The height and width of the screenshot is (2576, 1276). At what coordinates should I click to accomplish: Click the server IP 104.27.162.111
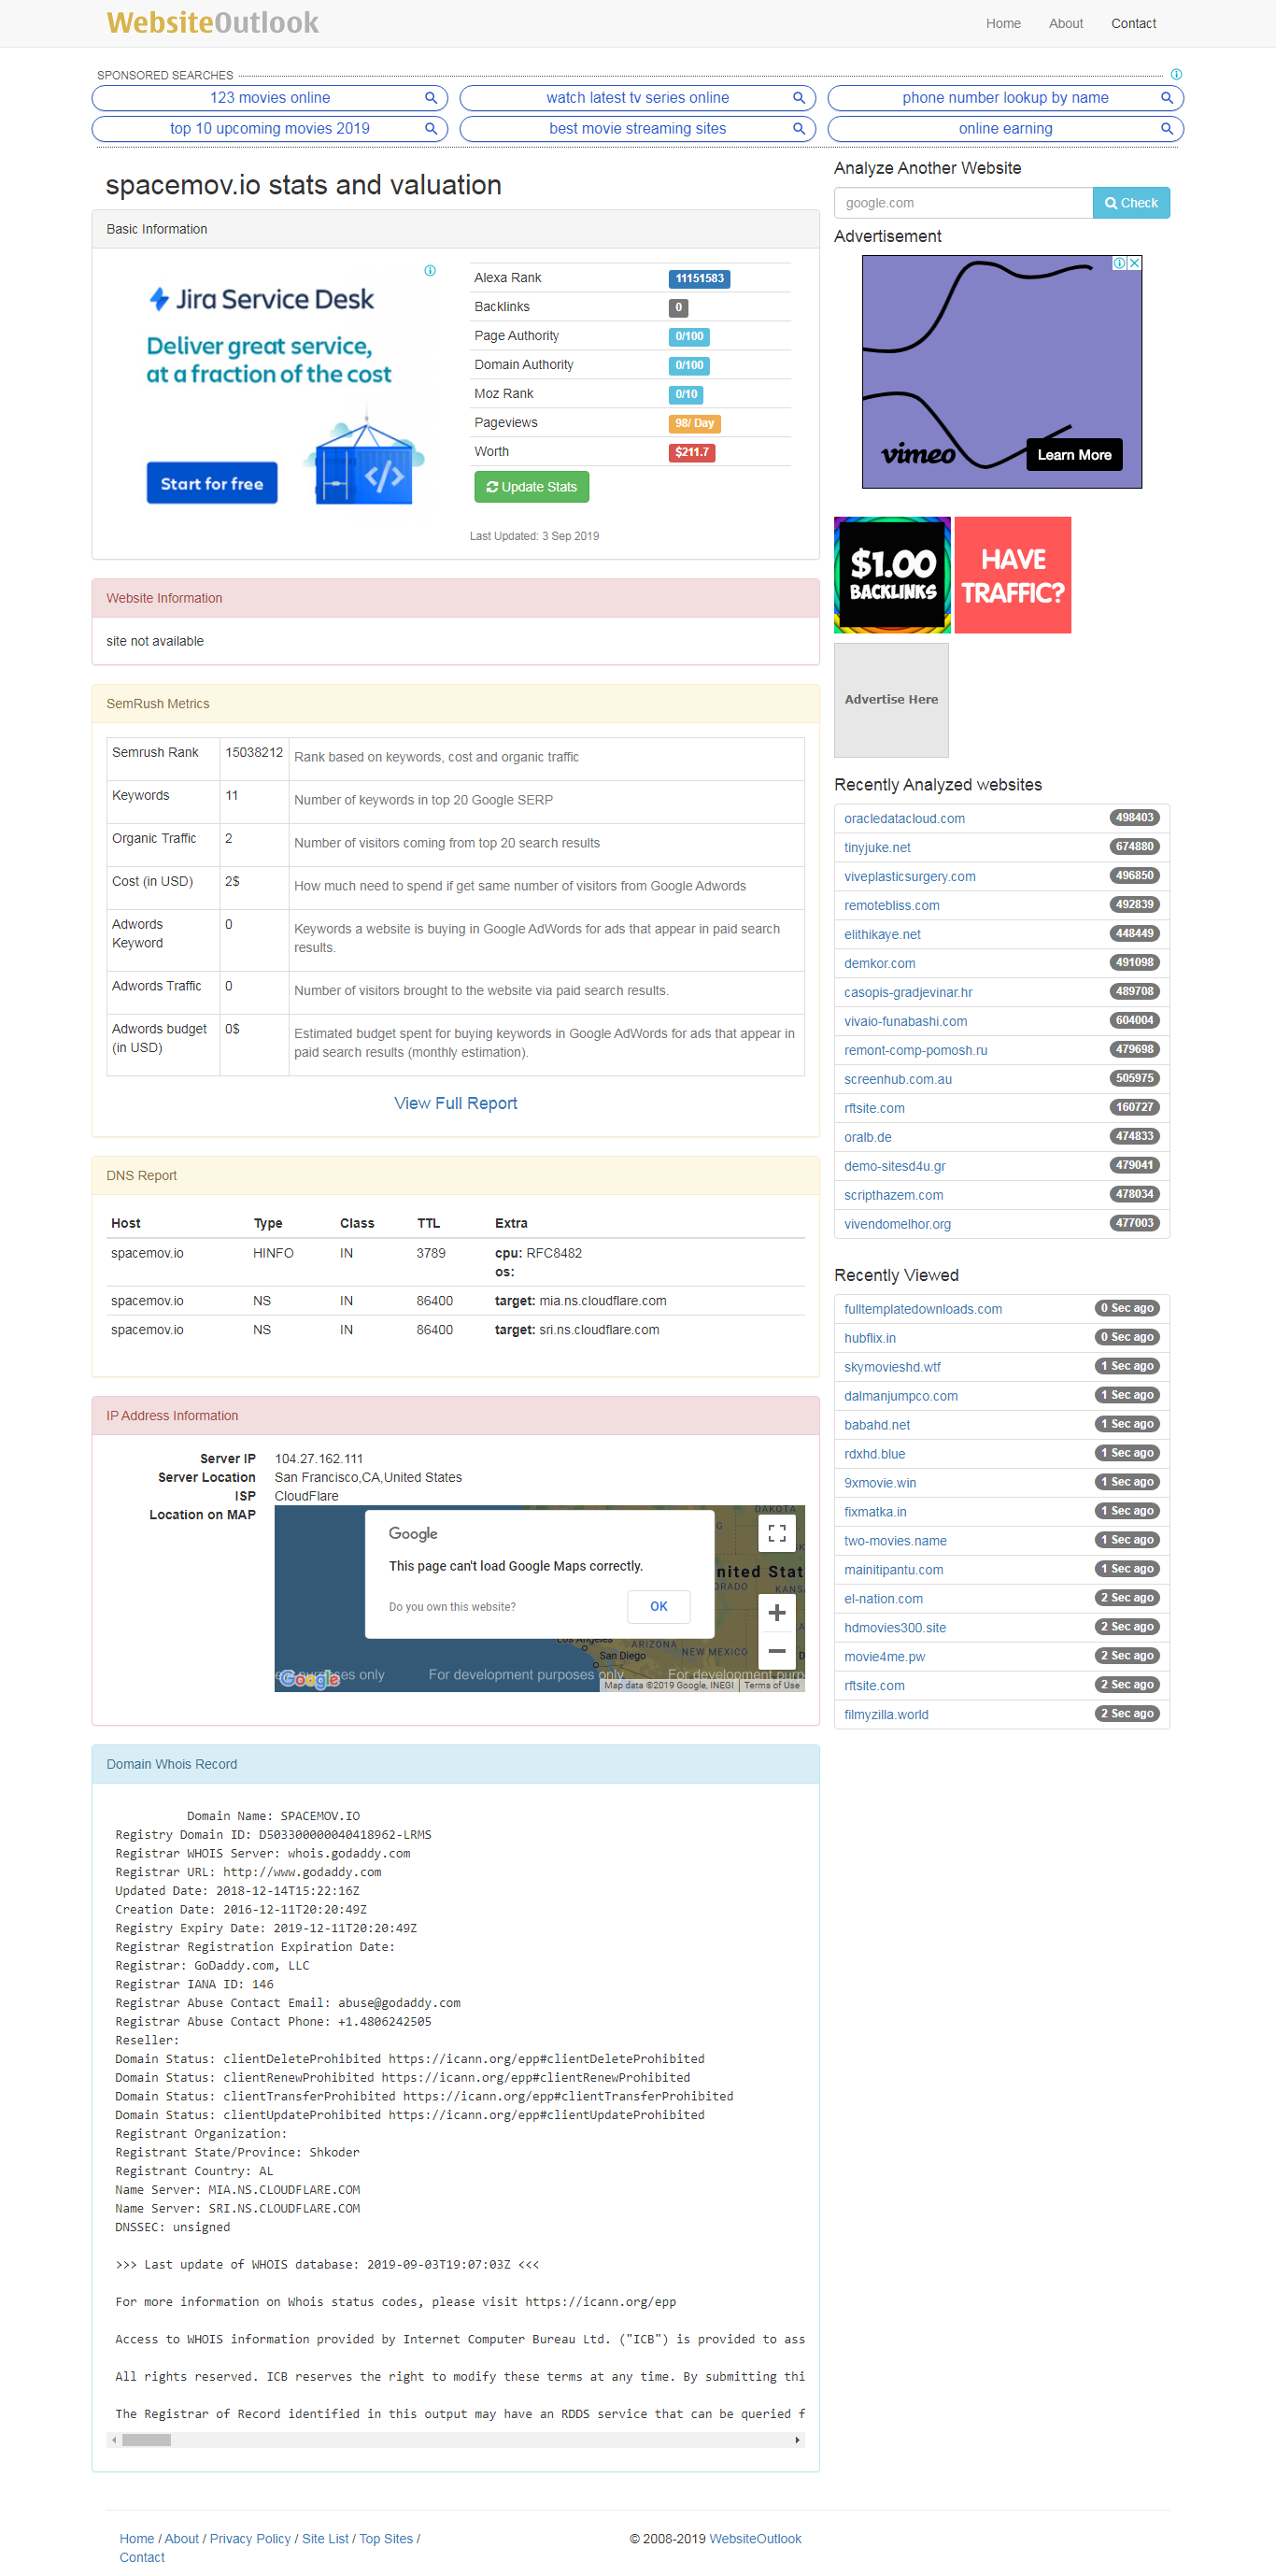tap(319, 1459)
